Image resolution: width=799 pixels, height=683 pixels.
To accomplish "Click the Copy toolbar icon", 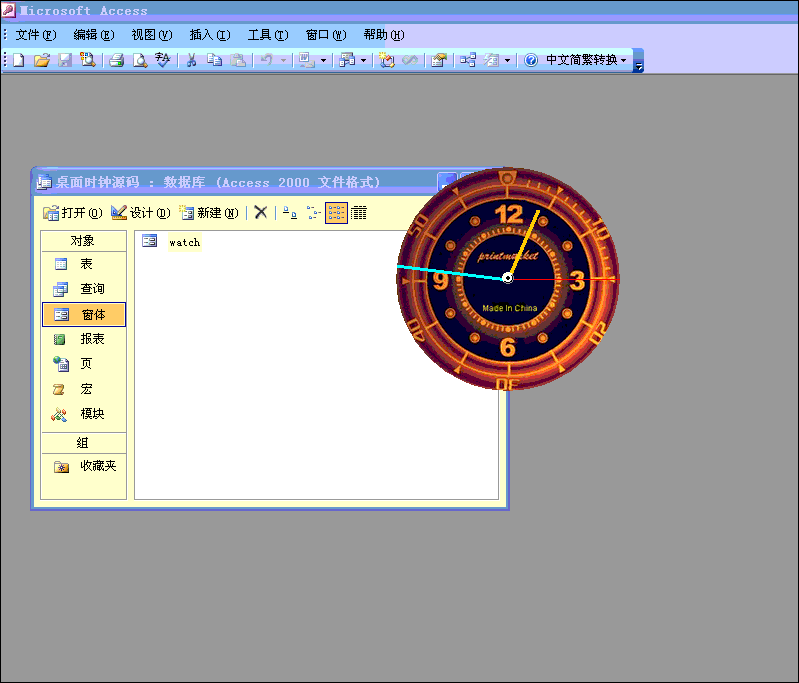I will 214,60.
